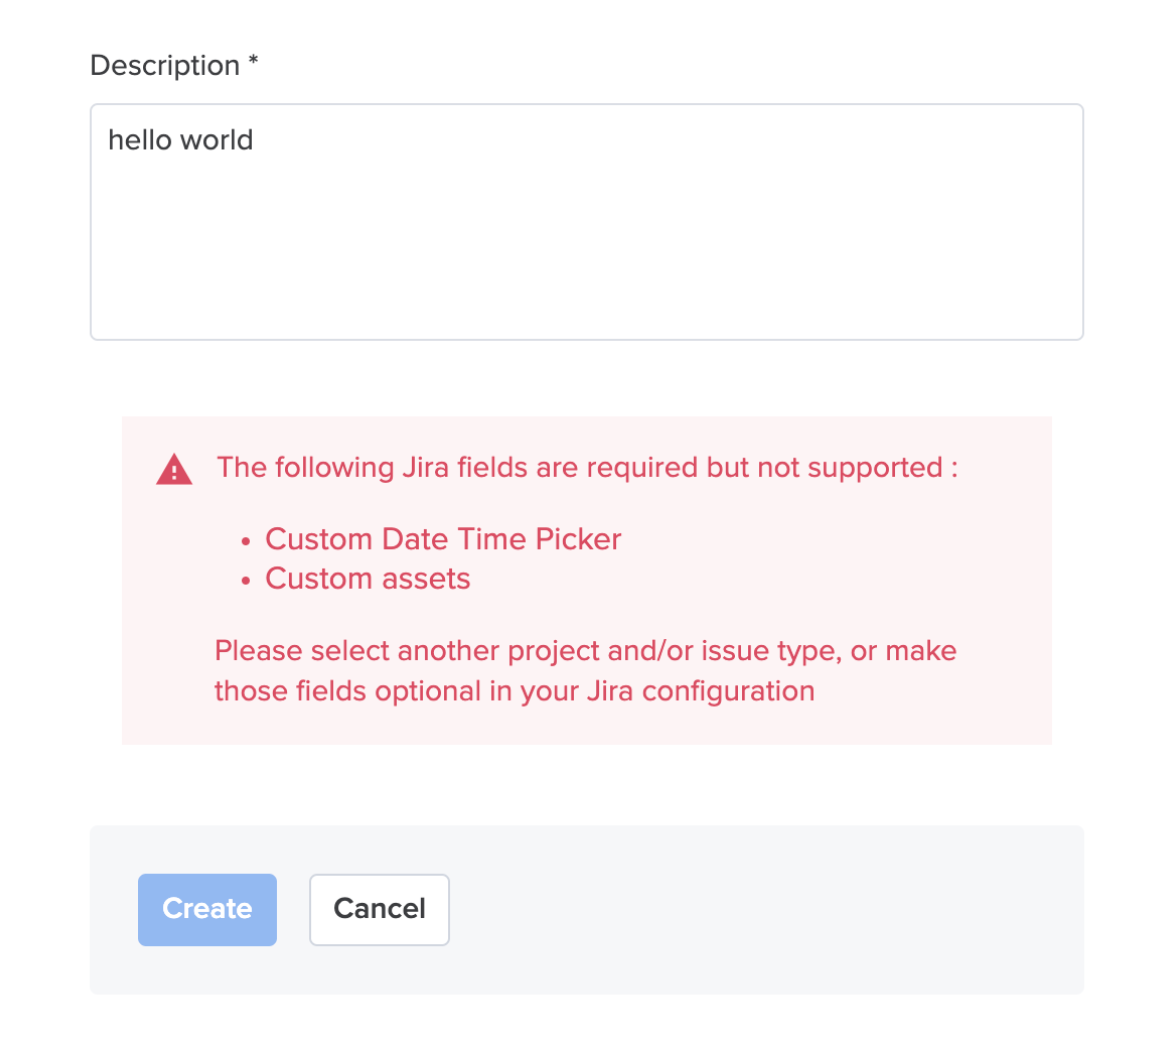Click the required asterisk next to Description
This screenshot has height=1056, width=1150.
click(x=252, y=62)
